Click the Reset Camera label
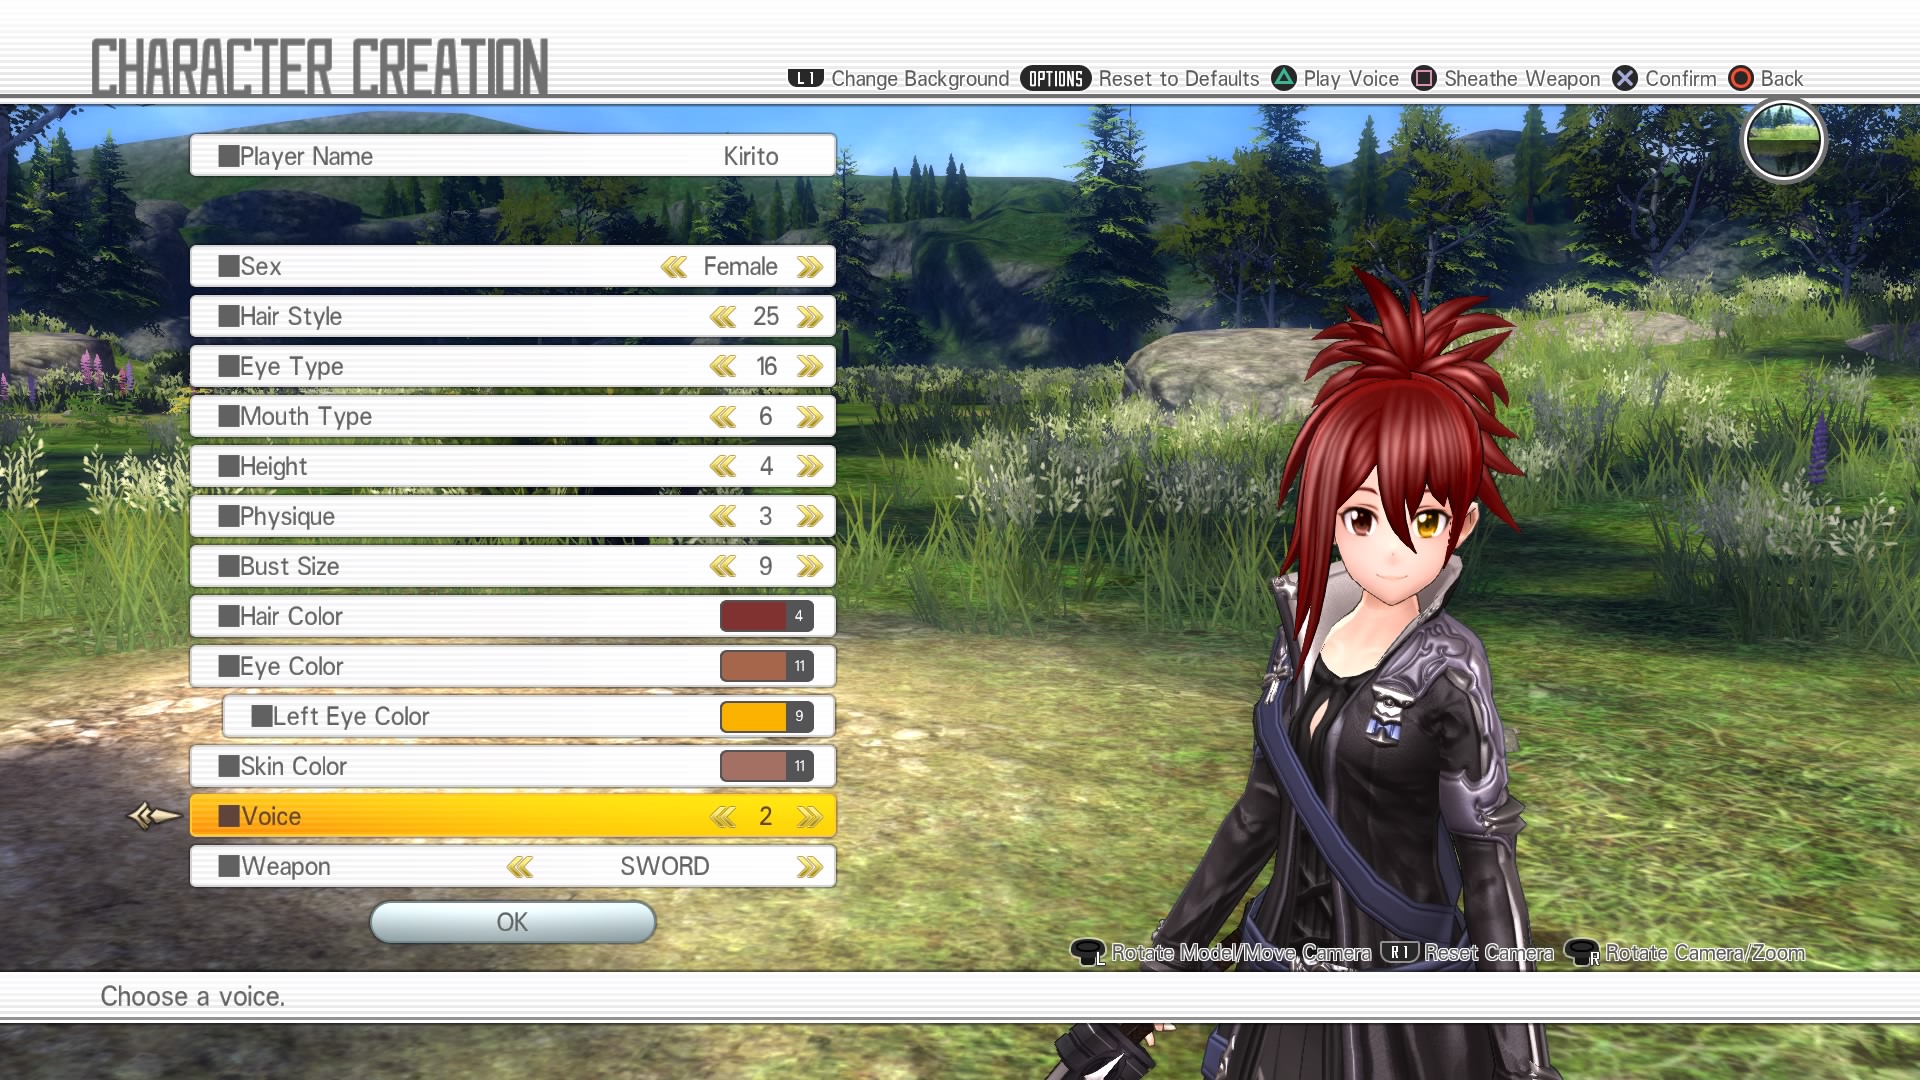Screen dimensions: 1920x1080 pos(1489,952)
